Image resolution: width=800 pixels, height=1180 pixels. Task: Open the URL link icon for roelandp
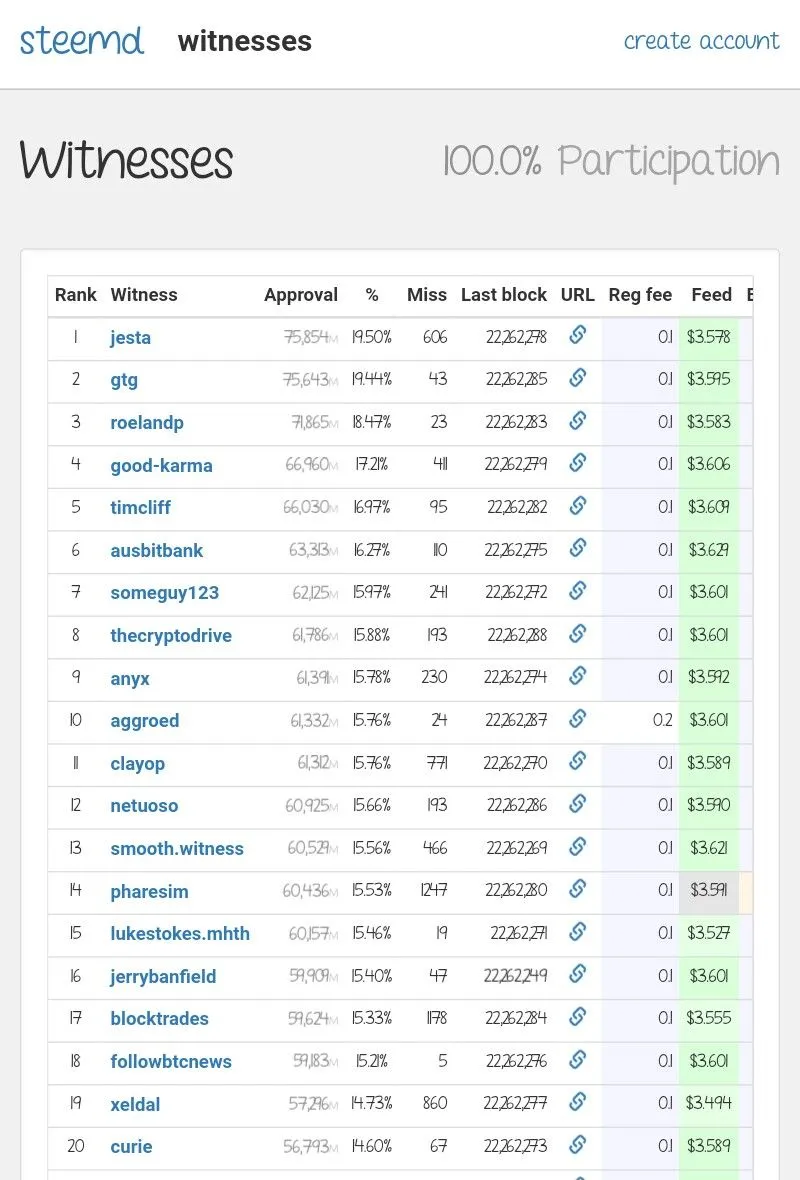577,420
